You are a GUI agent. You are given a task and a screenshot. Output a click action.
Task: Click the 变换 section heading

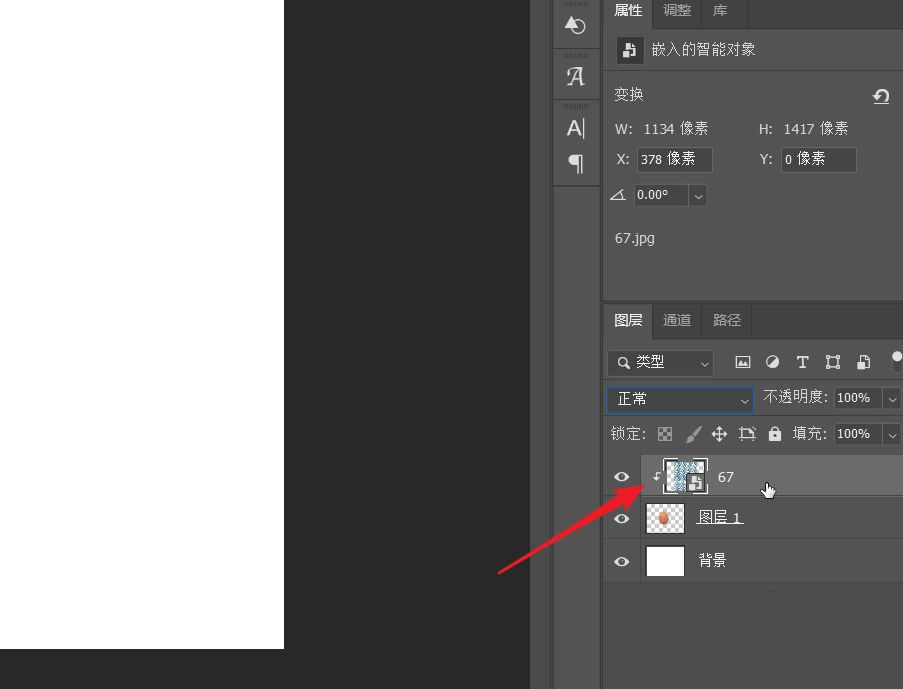click(x=628, y=94)
